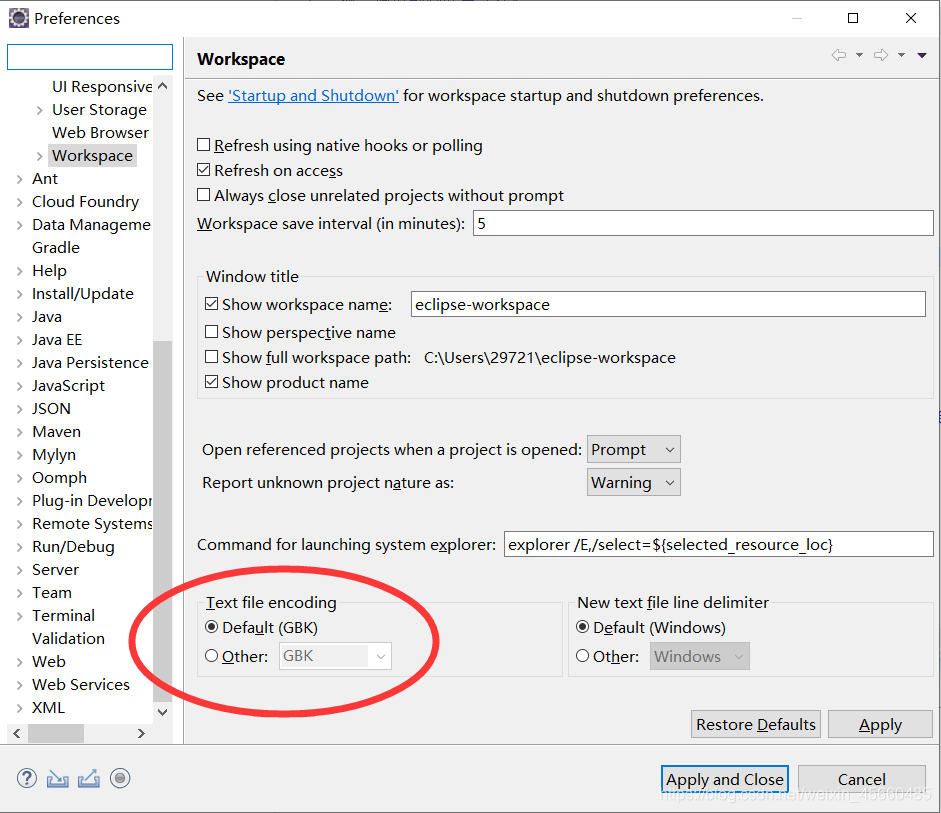Open Help using the question mark icon

[26, 777]
